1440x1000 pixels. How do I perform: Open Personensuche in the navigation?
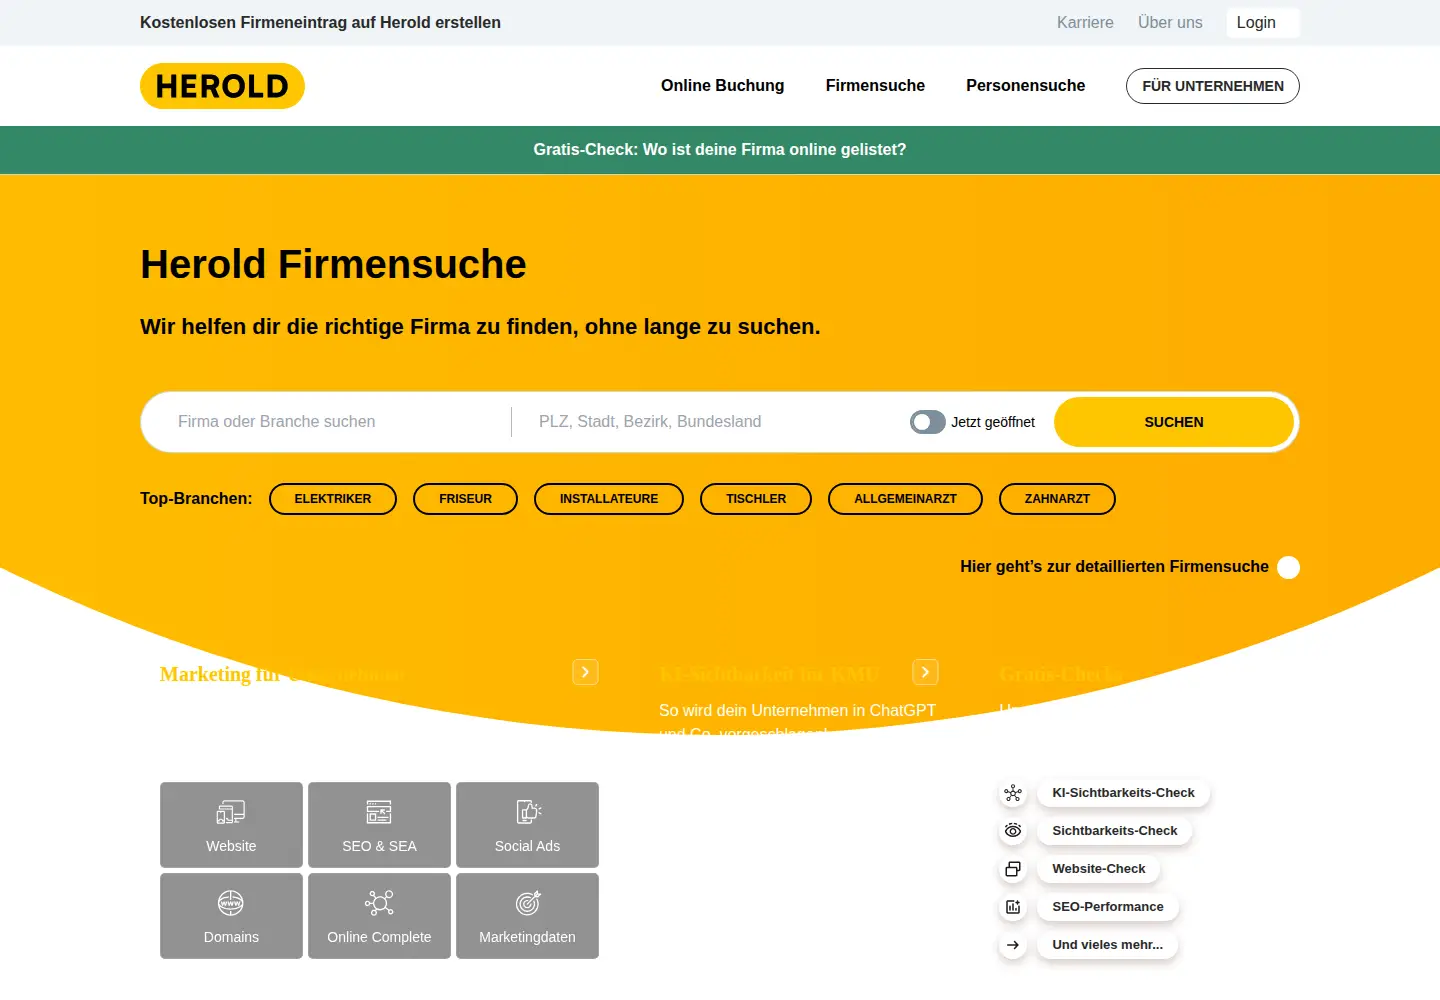pyautogui.click(x=1025, y=86)
